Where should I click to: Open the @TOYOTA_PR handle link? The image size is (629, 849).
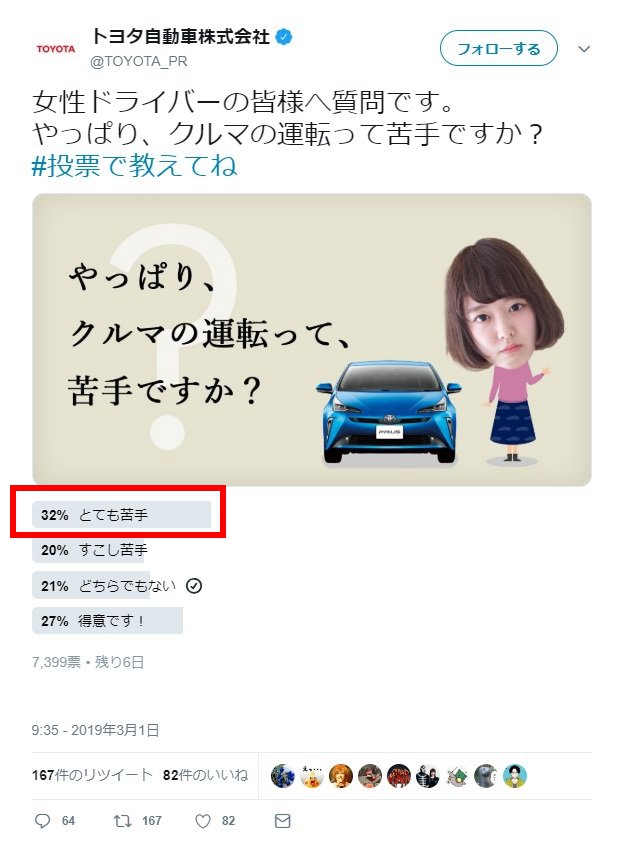139,62
